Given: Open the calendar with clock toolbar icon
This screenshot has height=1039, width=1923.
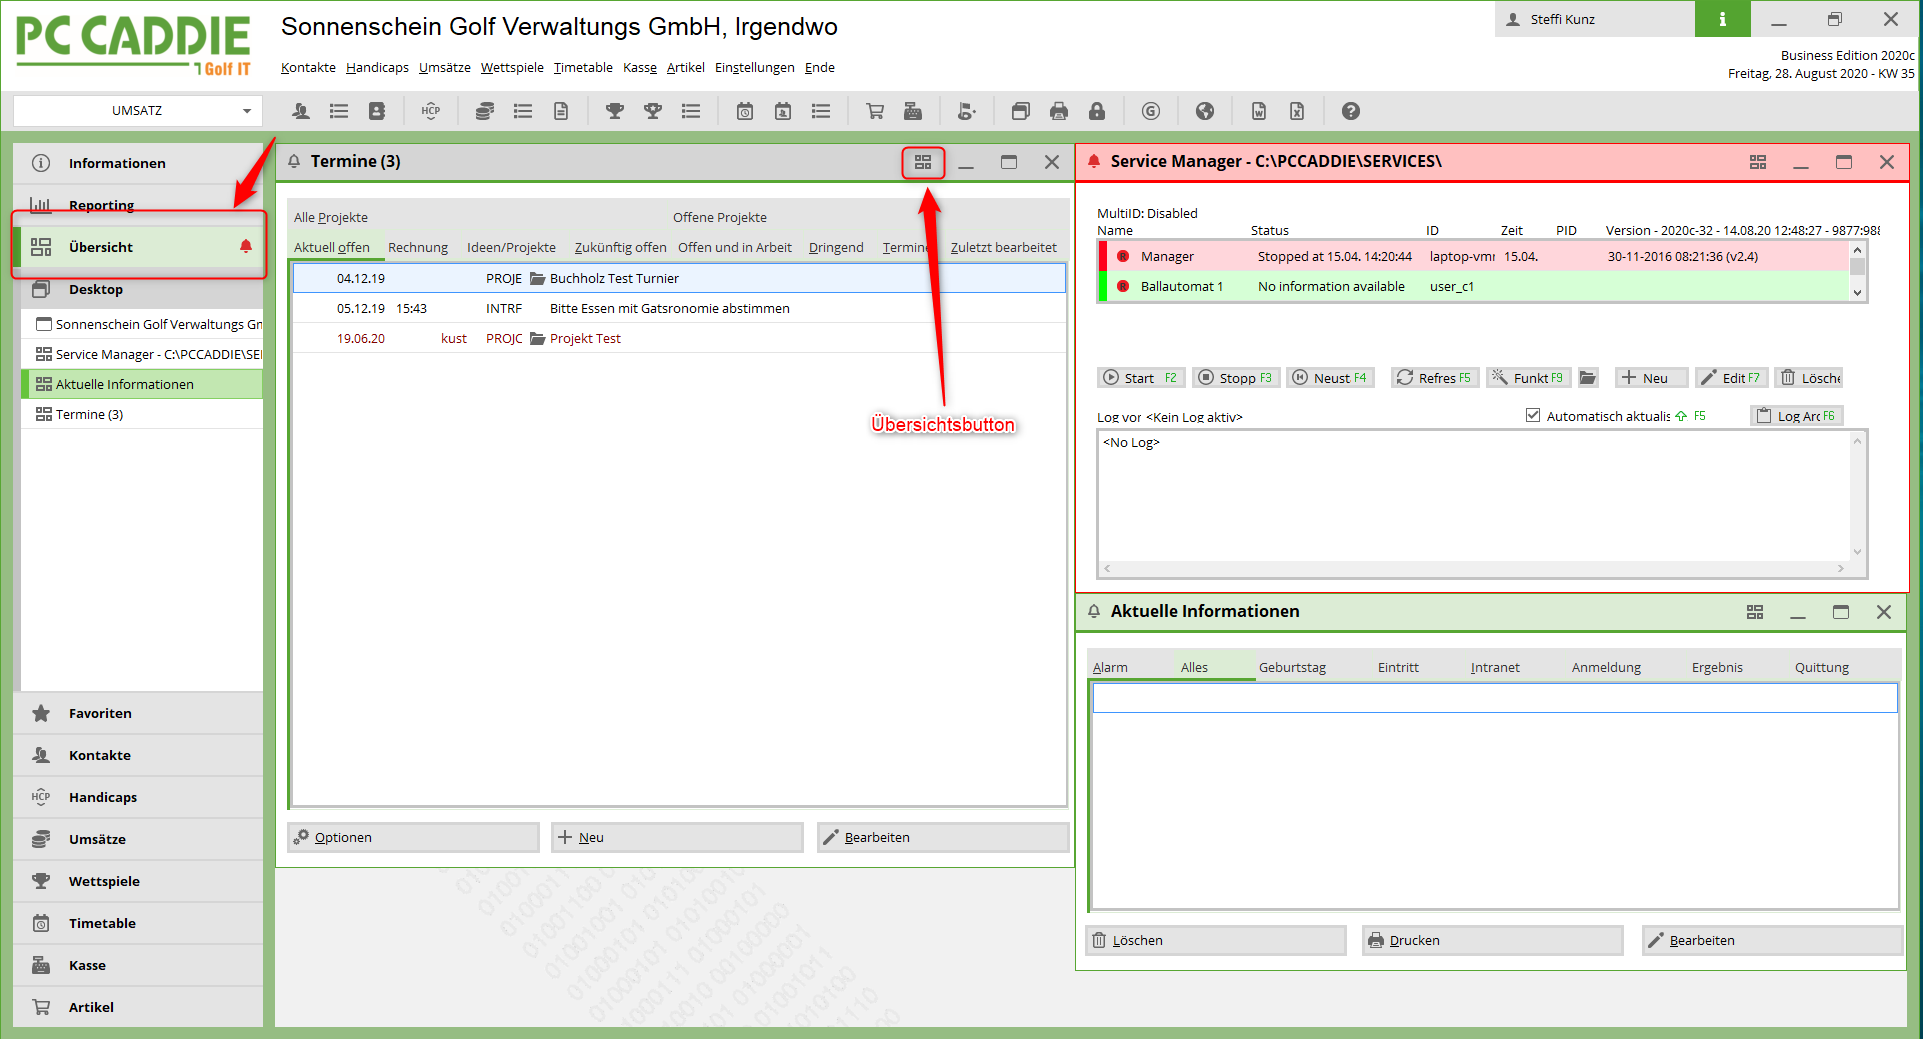Looking at the screenshot, I should pos(745,111).
